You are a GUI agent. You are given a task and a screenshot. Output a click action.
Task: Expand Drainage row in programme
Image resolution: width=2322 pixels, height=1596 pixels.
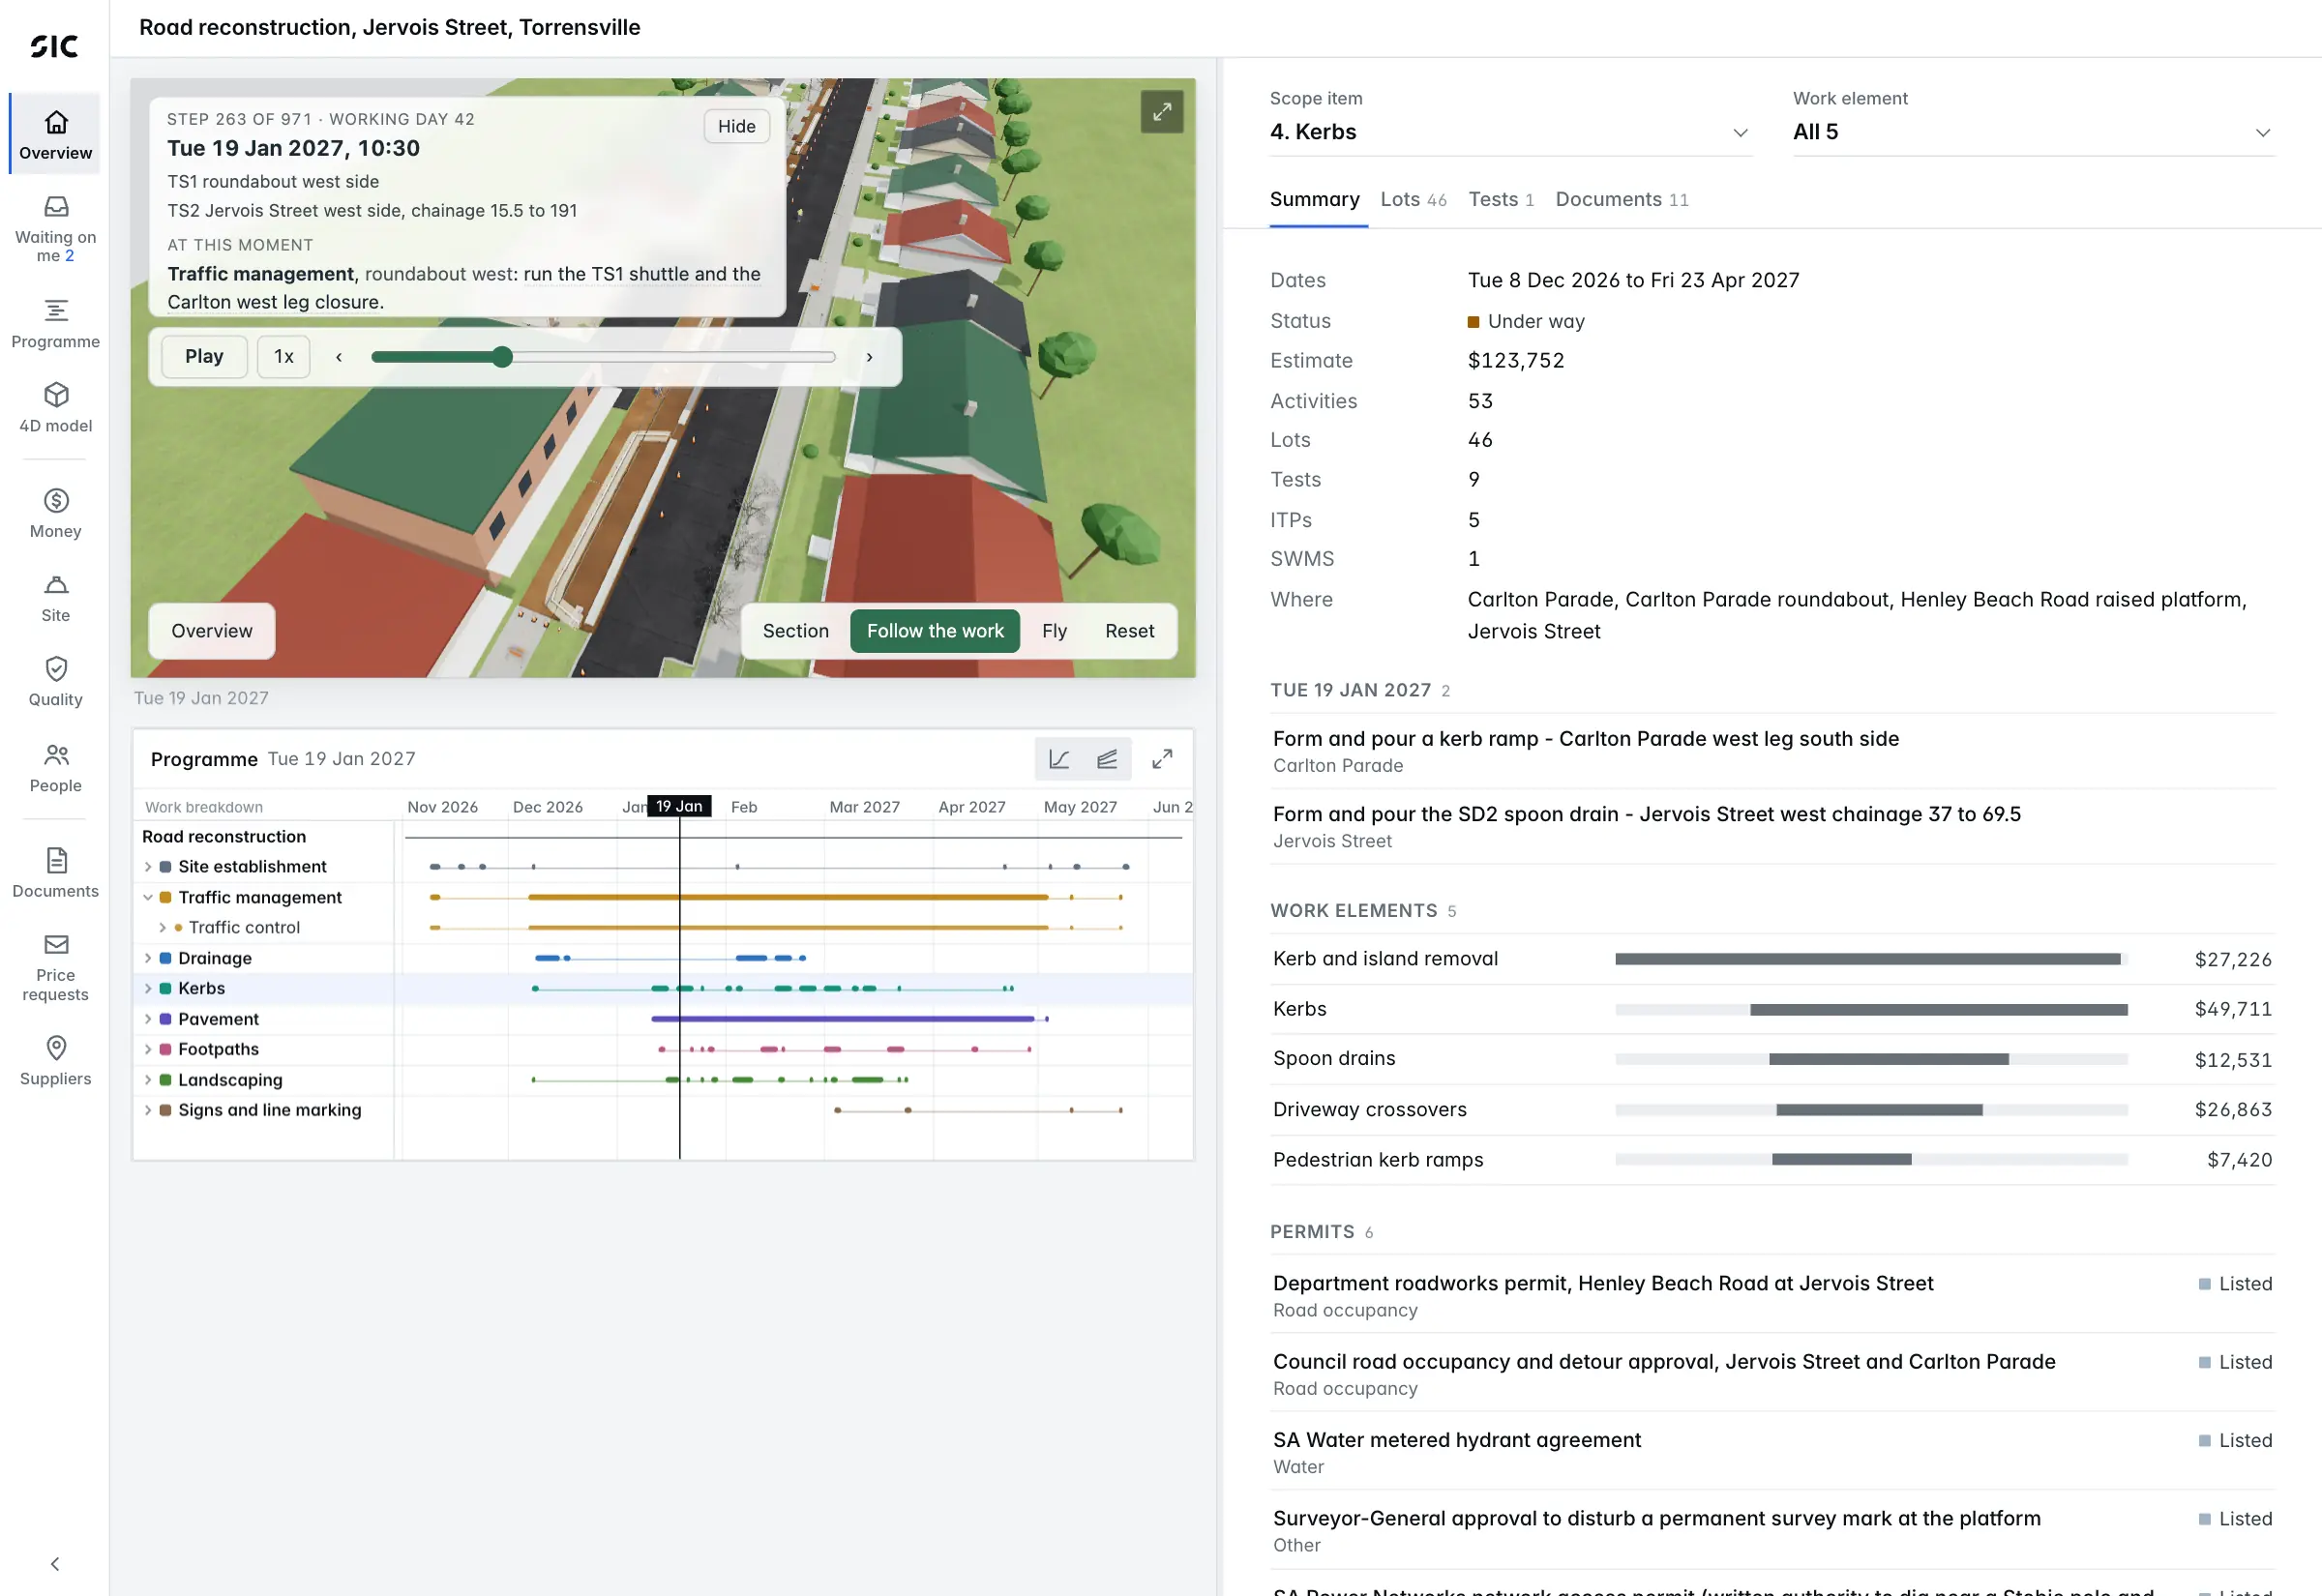tap(148, 959)
